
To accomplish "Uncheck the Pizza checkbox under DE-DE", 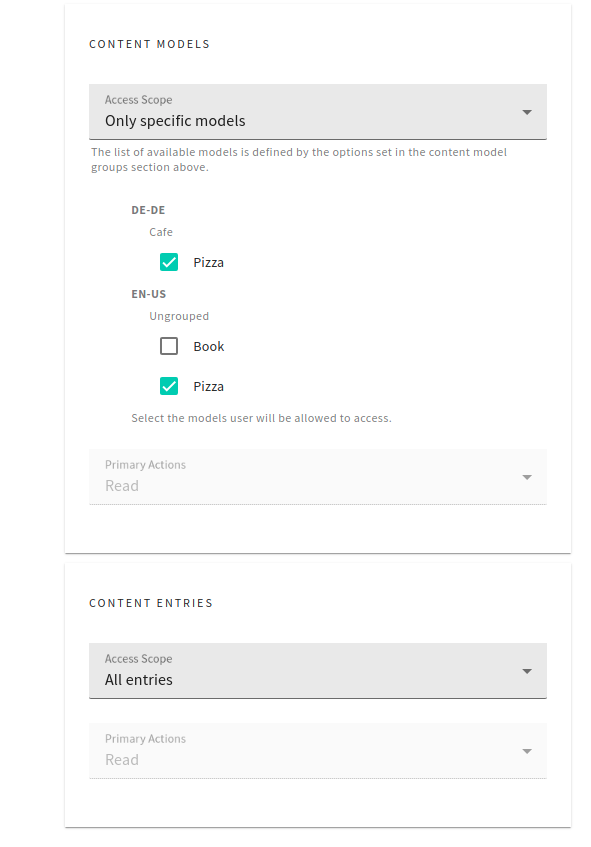I will pyautogui.click(x=170, y=262).
